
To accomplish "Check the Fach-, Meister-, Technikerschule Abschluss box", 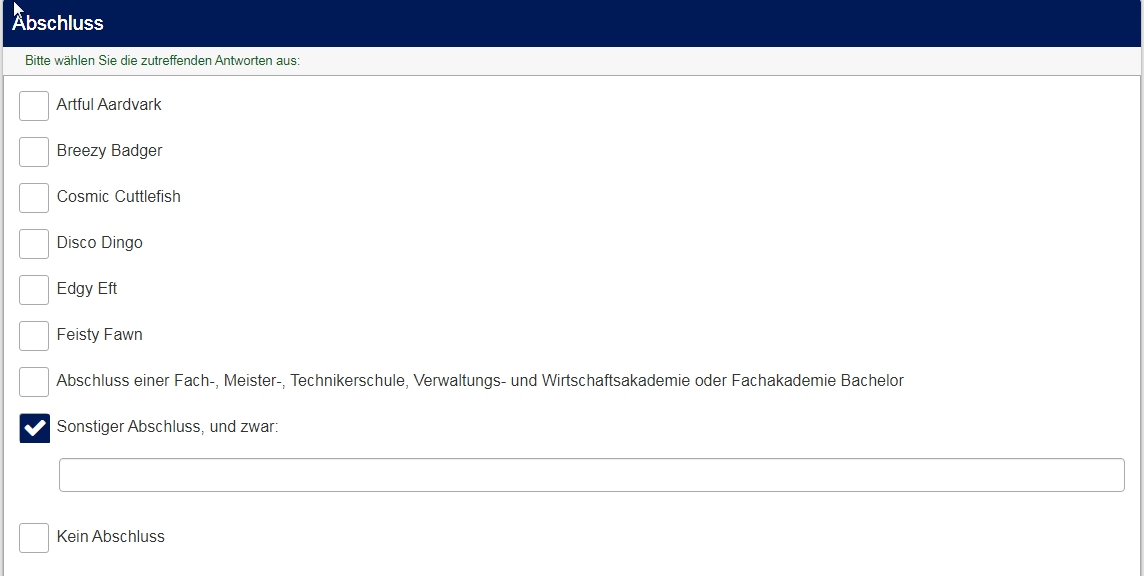I will point(34,381).
